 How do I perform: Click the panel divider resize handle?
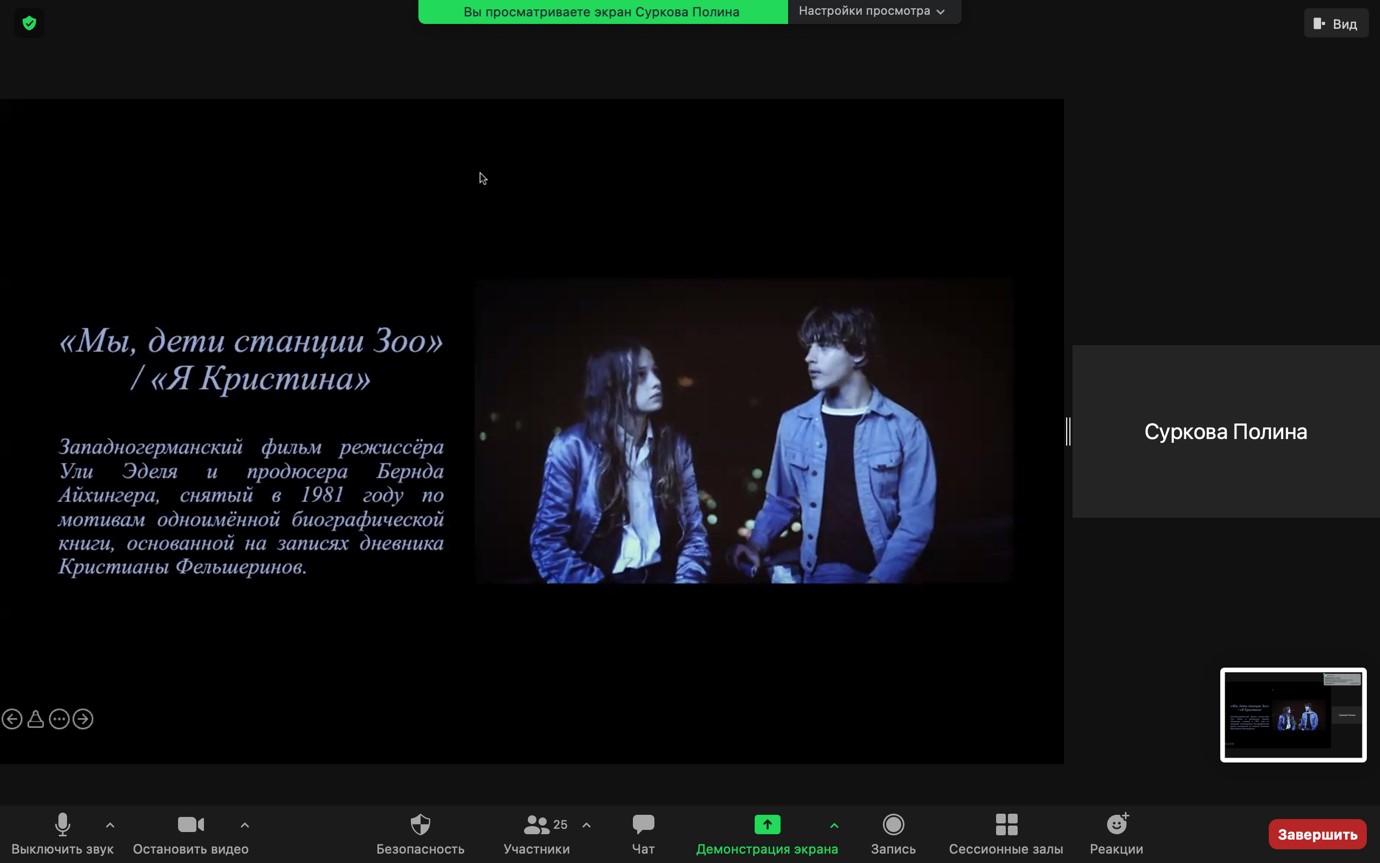tap(1068, 431)
